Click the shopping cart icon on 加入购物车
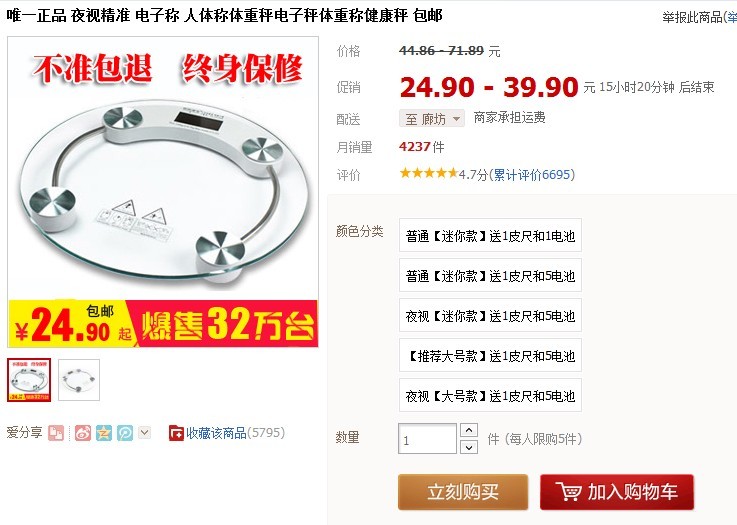 pyautogui.click(x=569, y=491)
